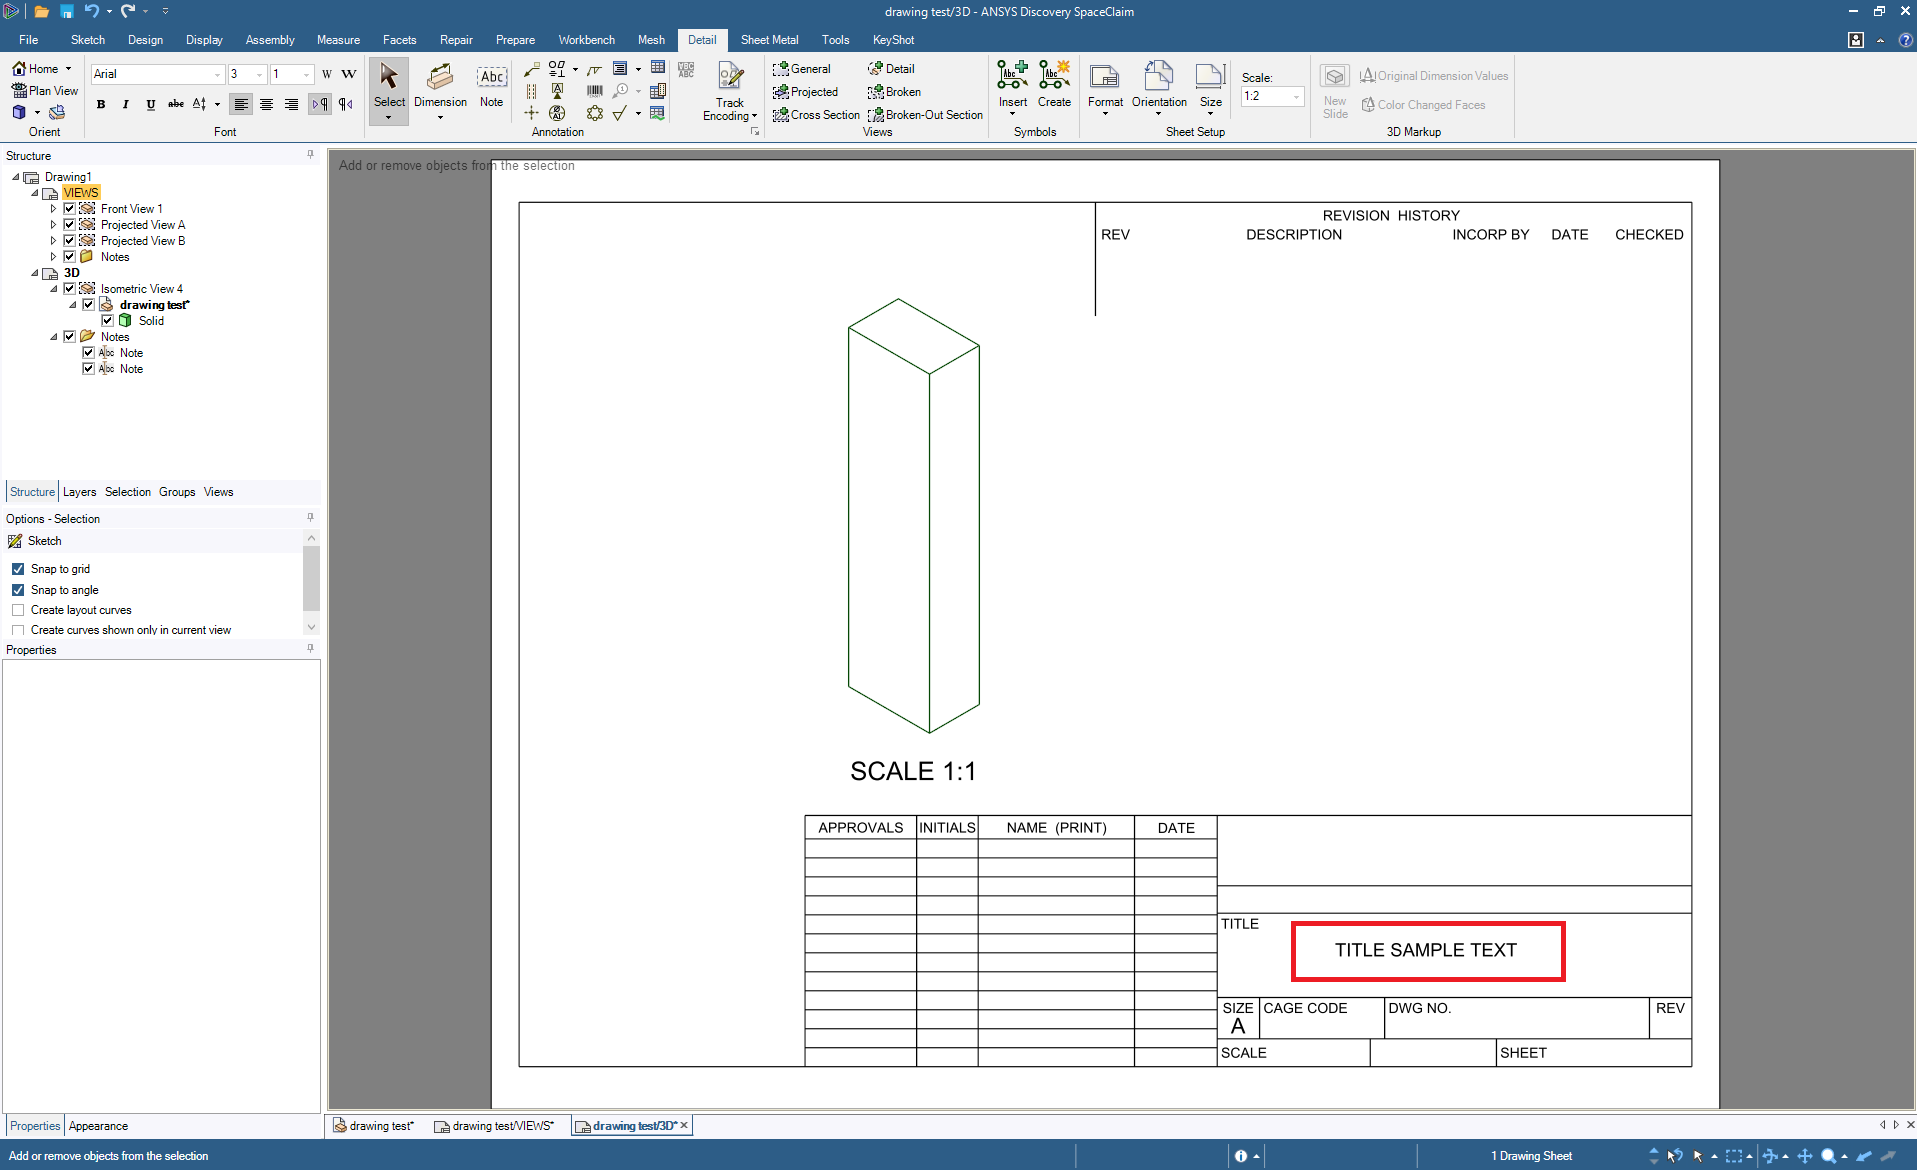Toggle bold text formatting

(101, 104)
